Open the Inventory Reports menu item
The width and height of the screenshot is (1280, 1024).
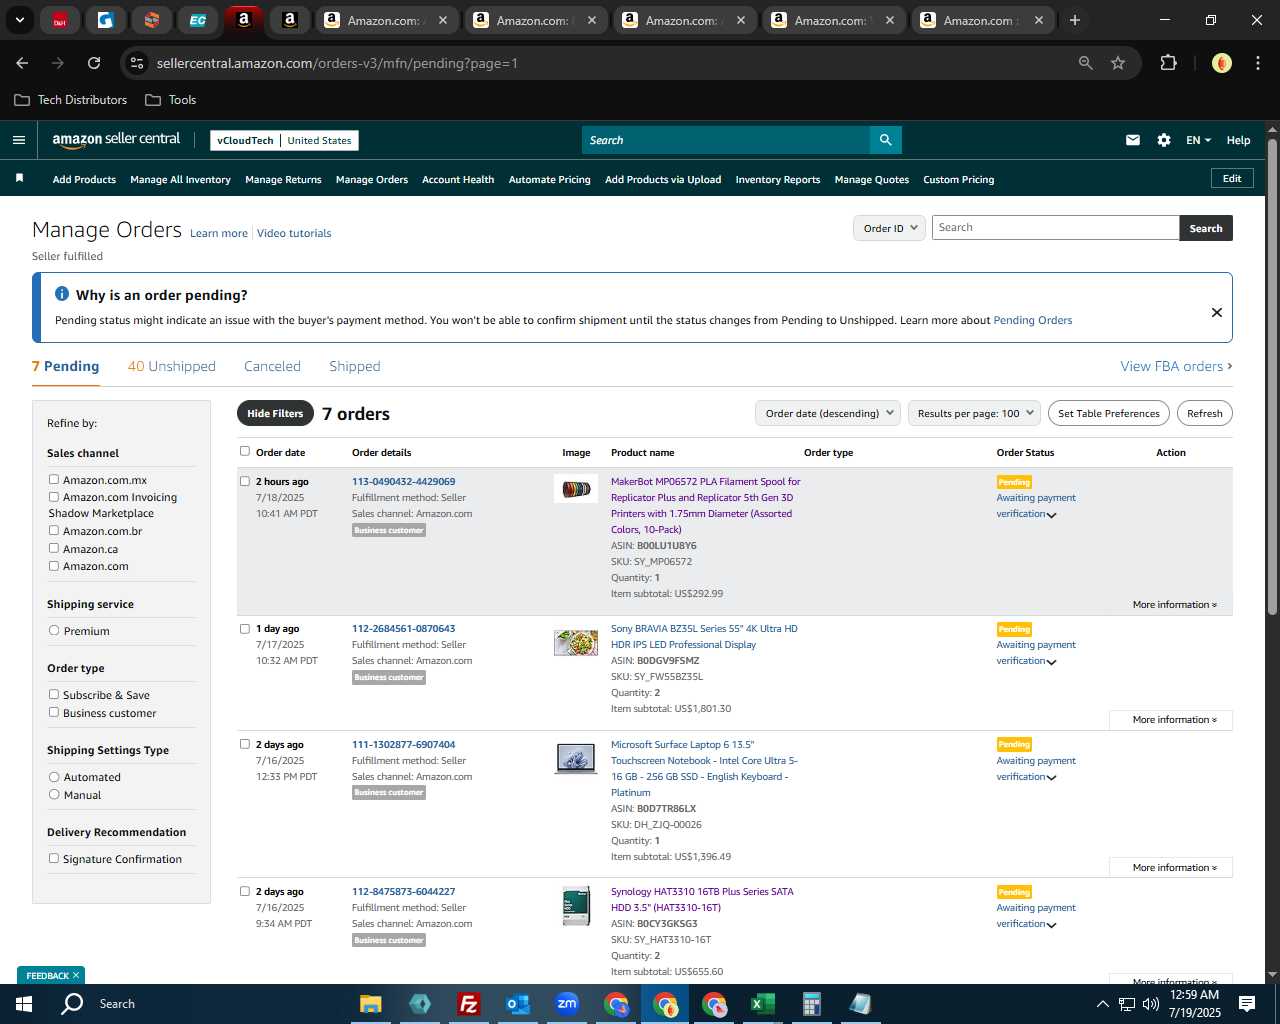coord(778,180)
